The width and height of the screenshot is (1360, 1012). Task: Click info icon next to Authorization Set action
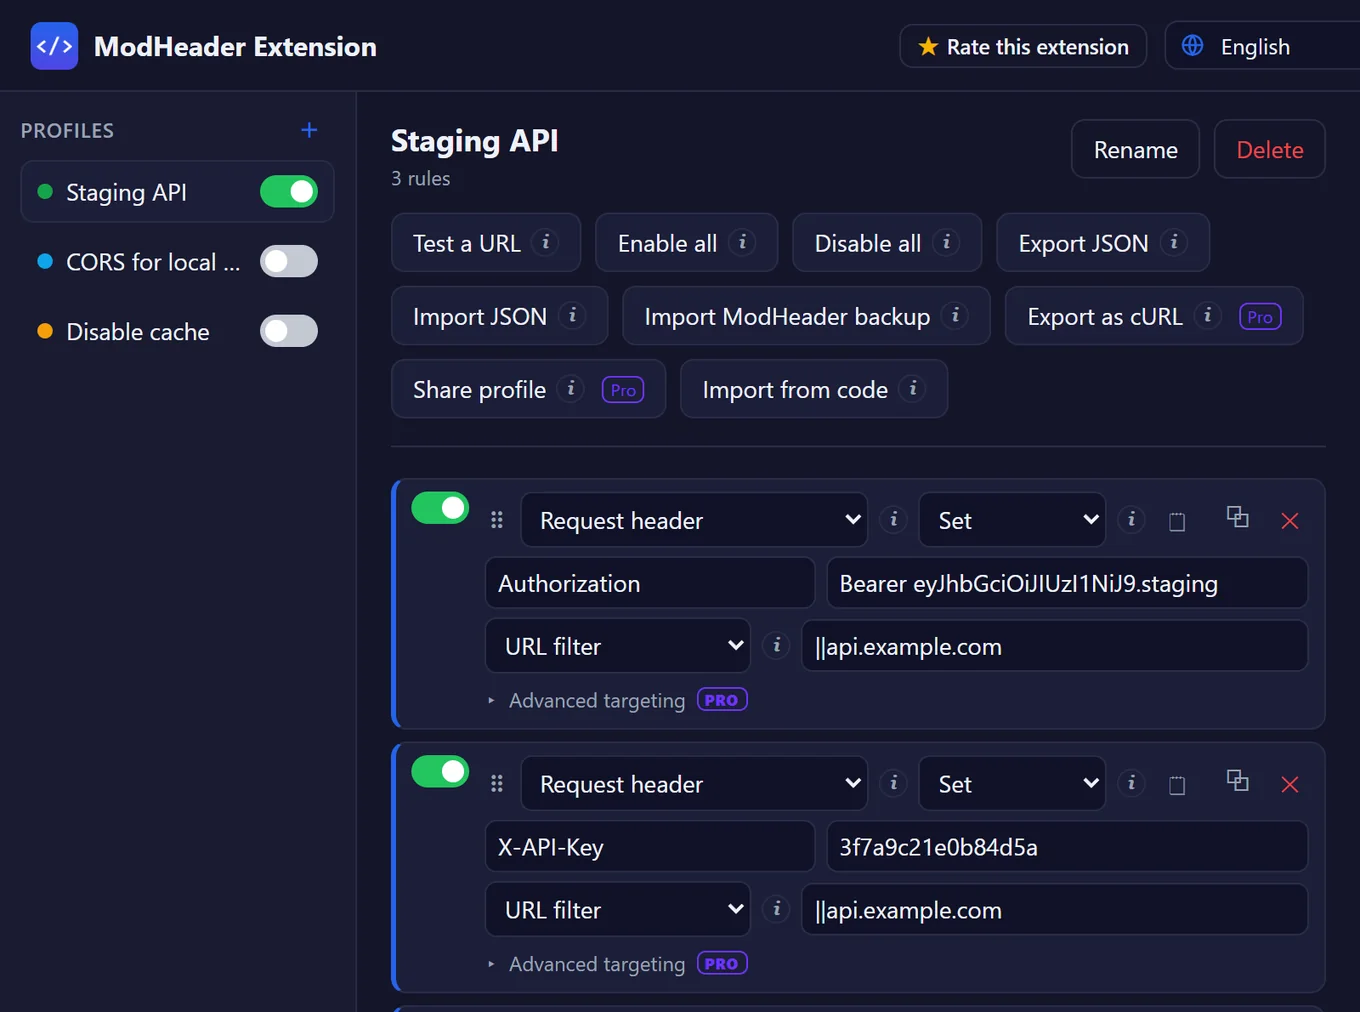pos(1131,519)
